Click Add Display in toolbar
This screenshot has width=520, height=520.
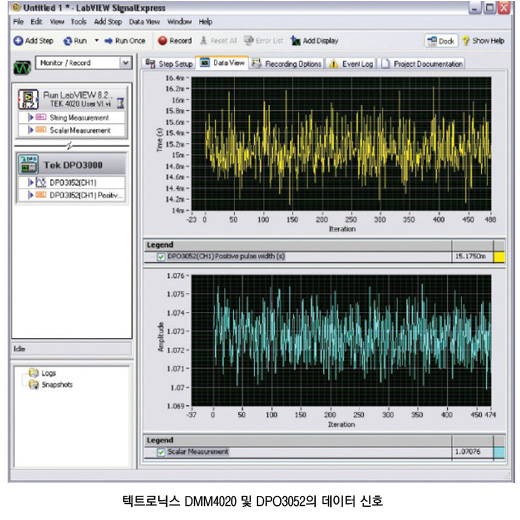pos(314,41)
